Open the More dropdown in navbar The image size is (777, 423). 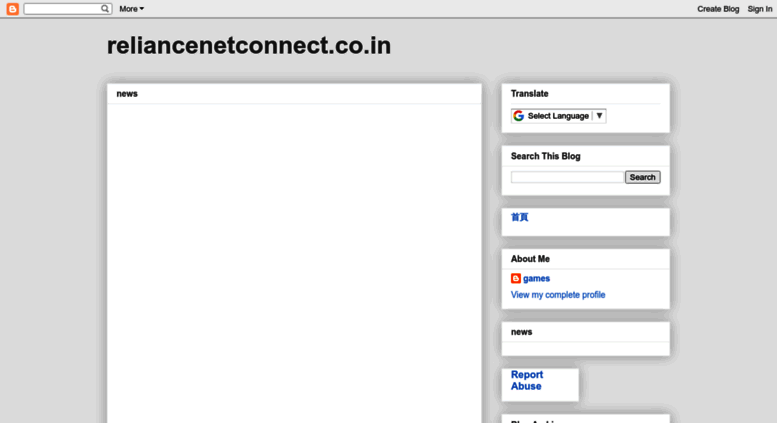click(131, 9)
